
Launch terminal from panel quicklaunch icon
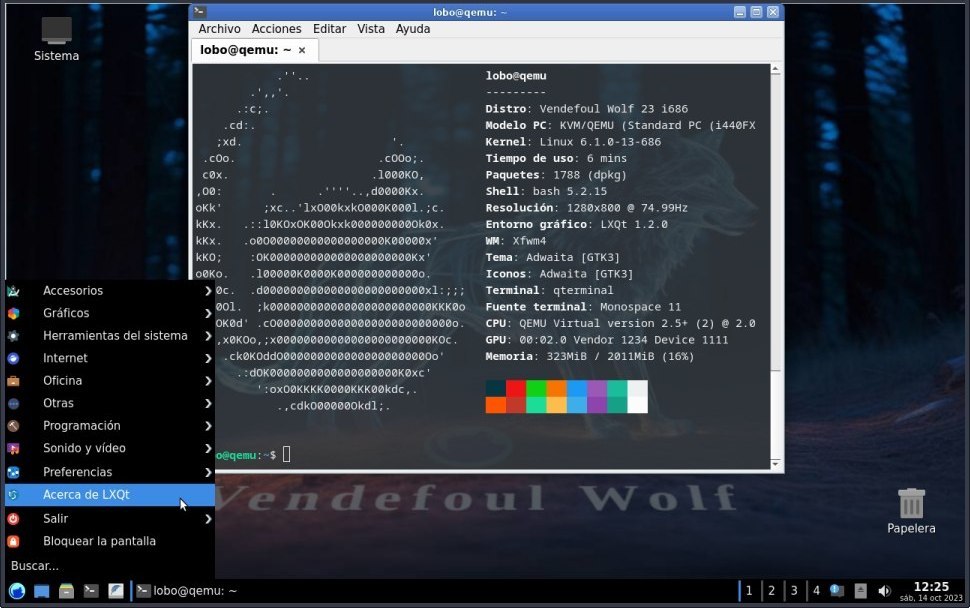click(x=91, y=591)
